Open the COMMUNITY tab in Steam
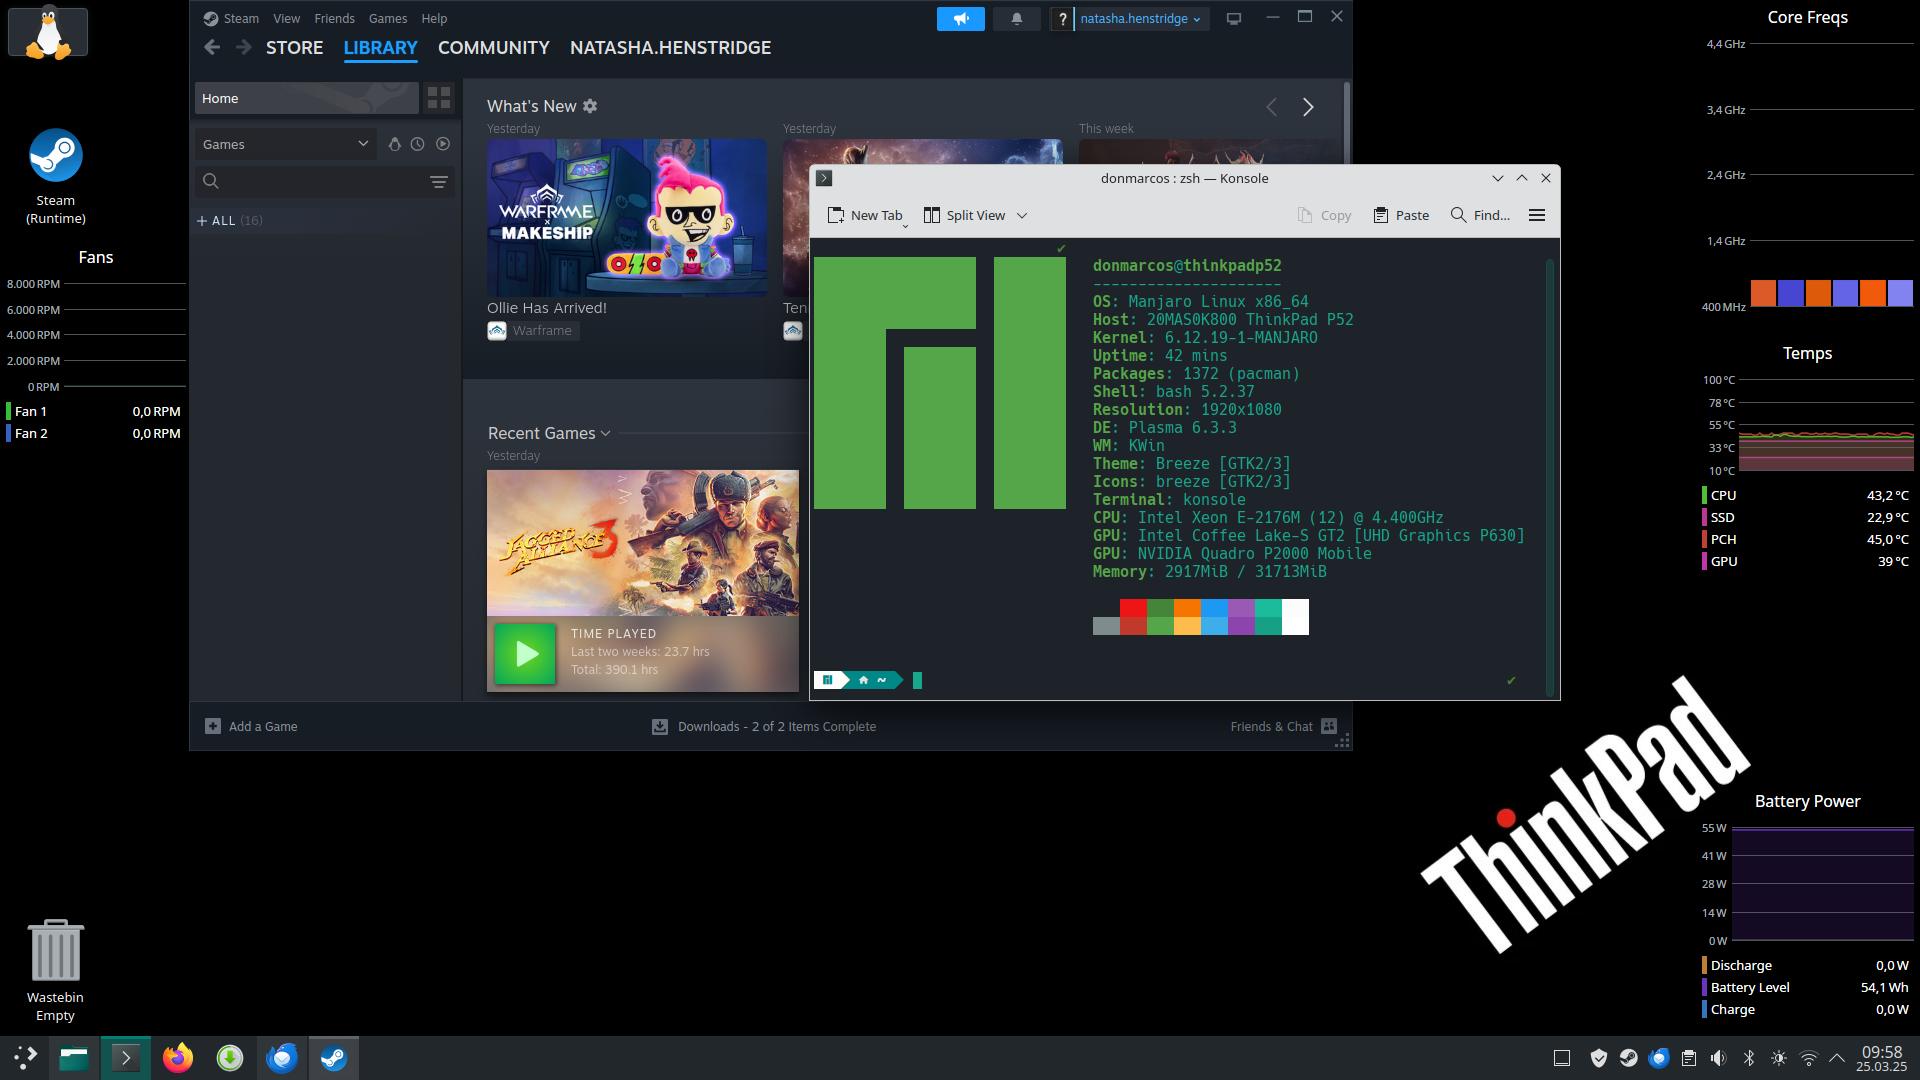1920x1080 pixels. pos(493,48)
